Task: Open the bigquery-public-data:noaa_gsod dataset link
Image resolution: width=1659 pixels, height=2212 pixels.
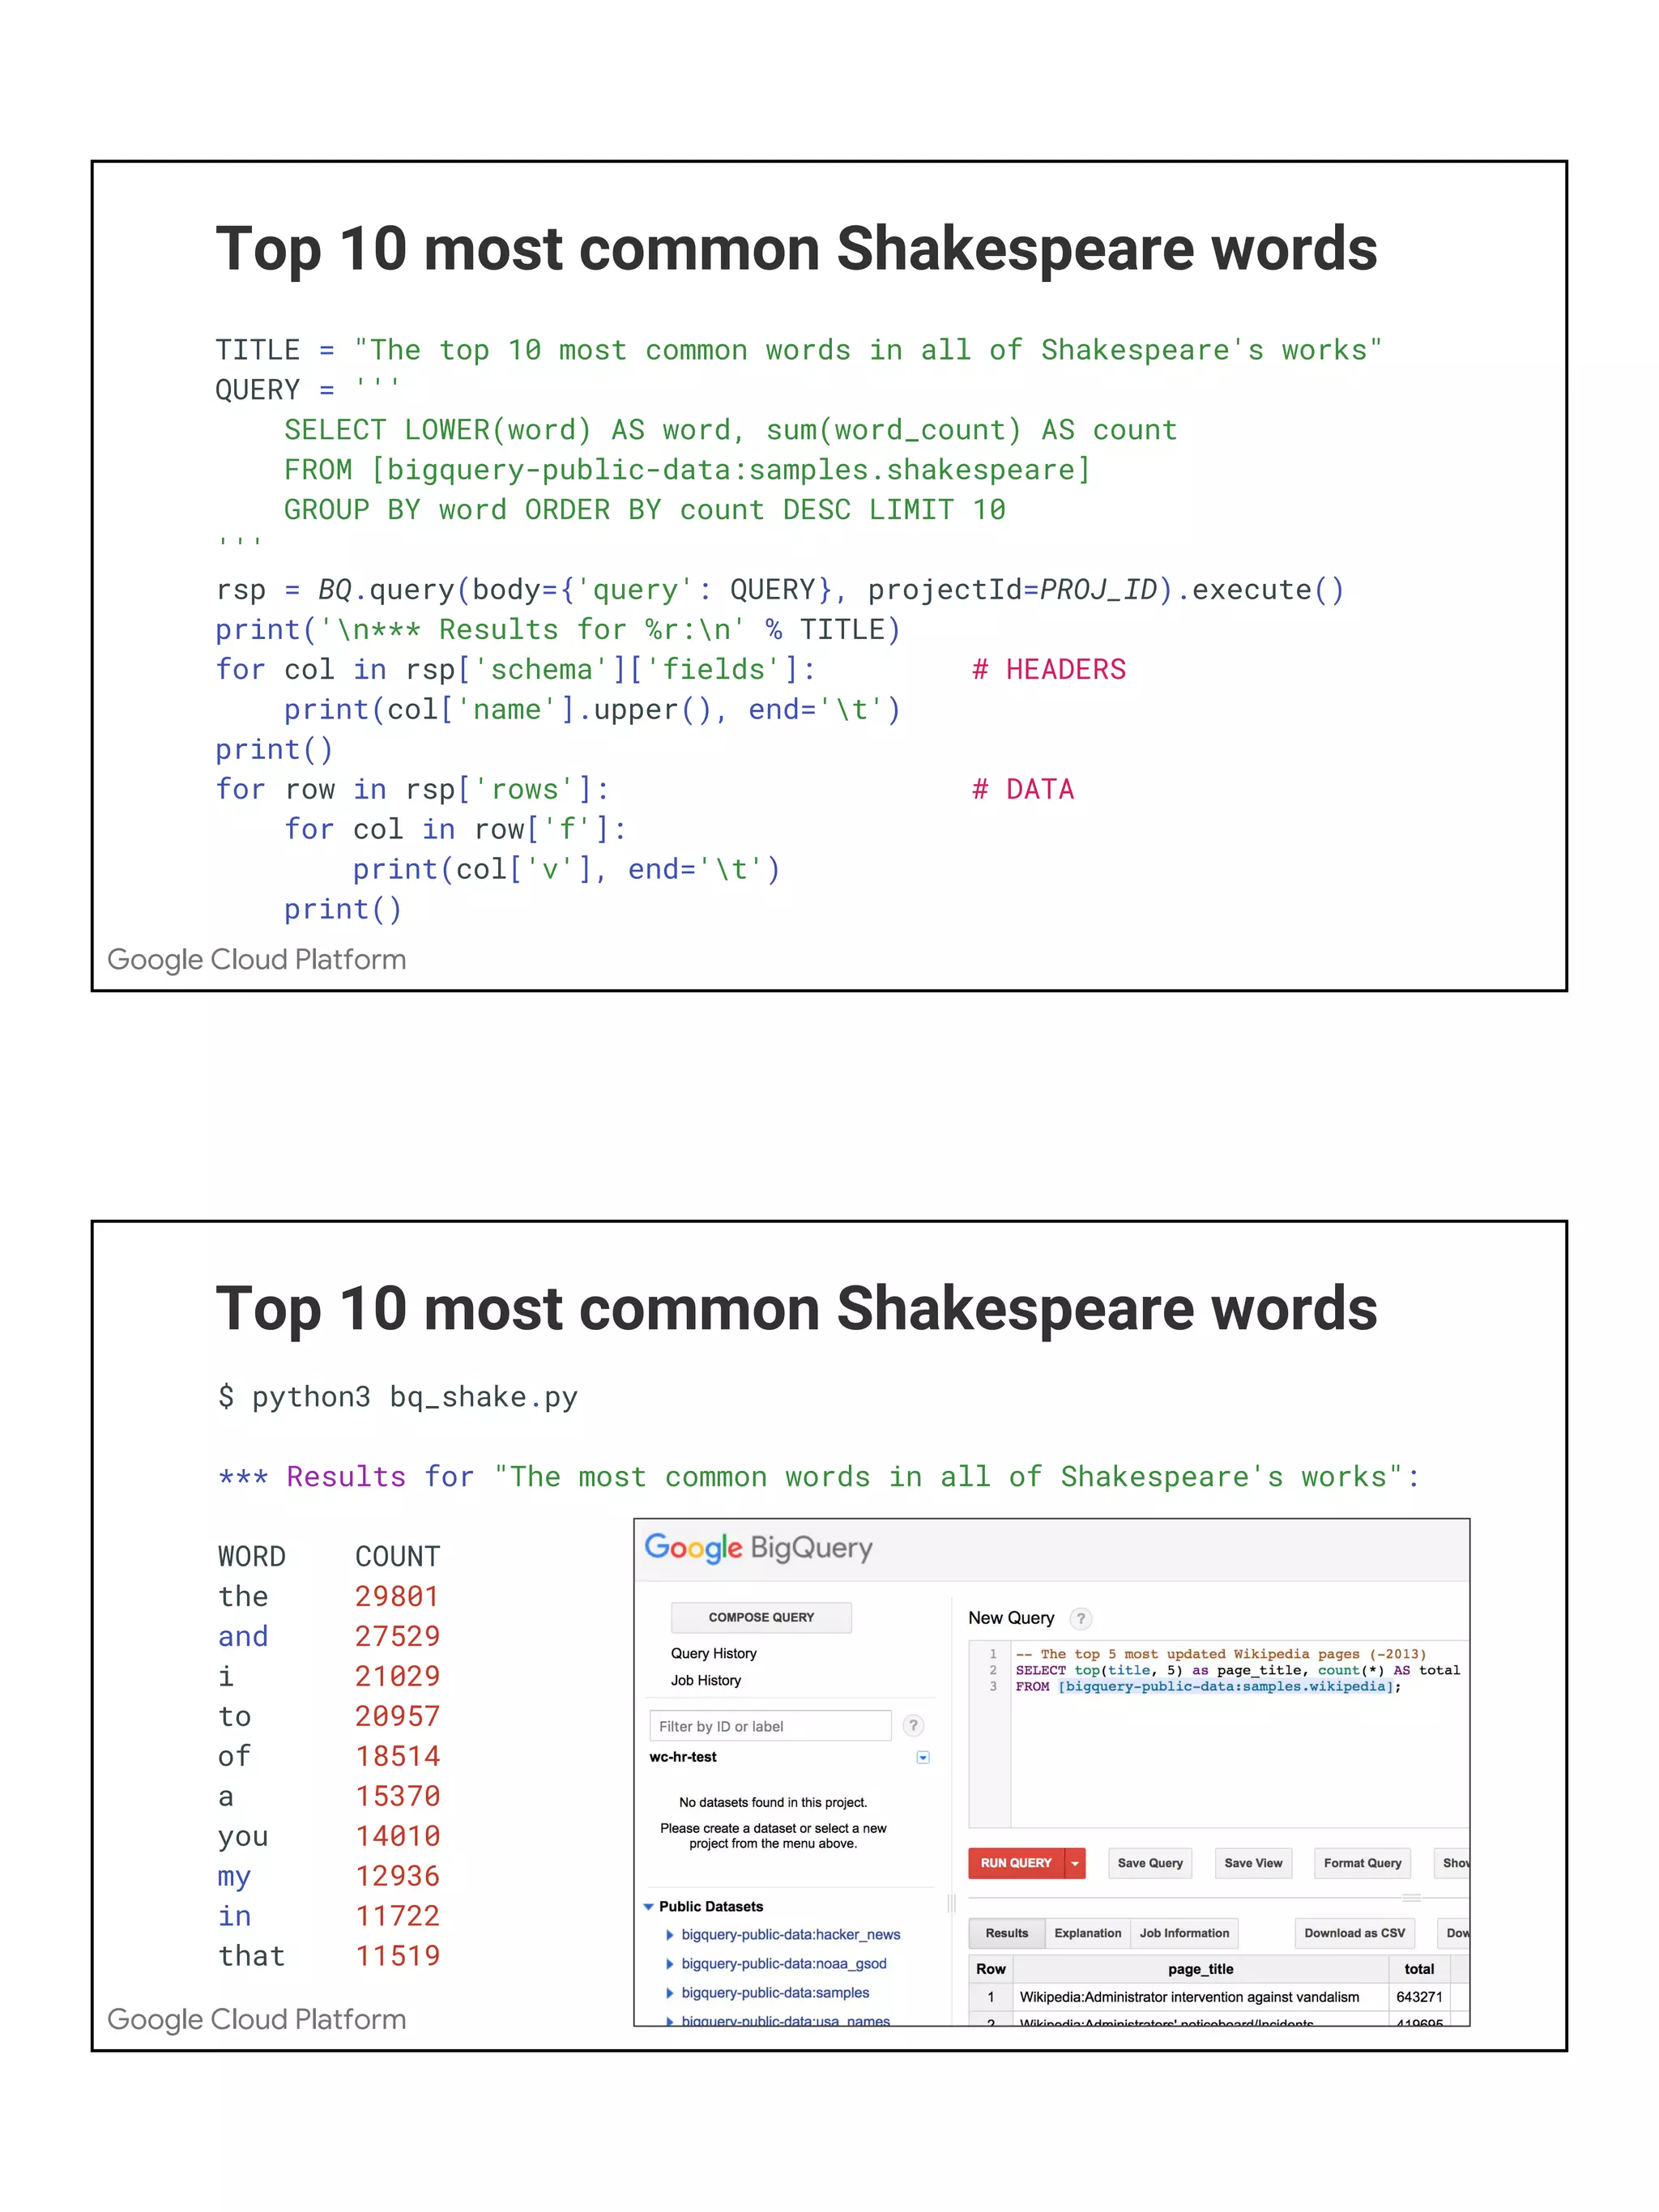Action: click(x=783, y=1964)
